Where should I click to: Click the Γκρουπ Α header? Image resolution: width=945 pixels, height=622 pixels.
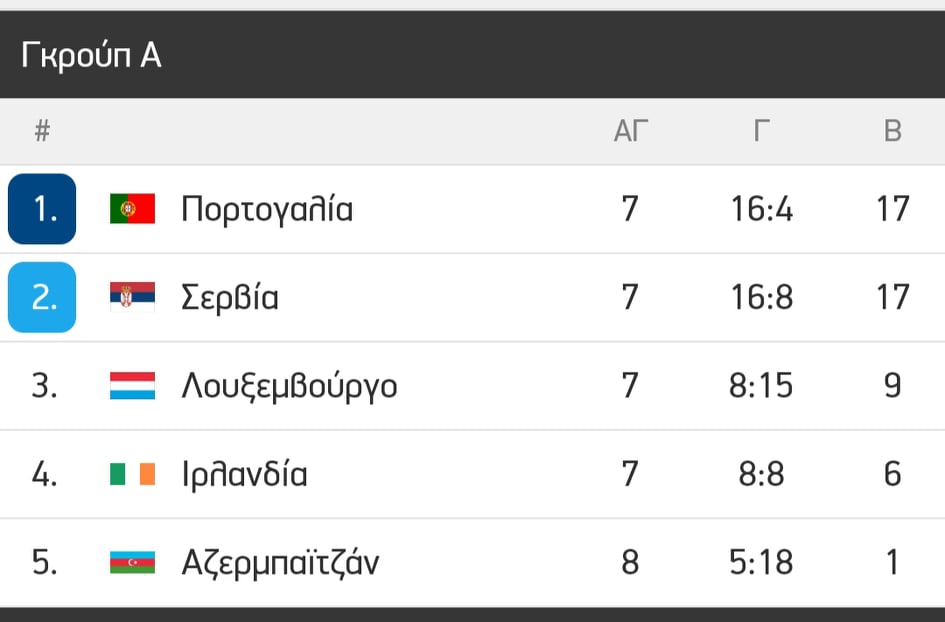point(91,55)
